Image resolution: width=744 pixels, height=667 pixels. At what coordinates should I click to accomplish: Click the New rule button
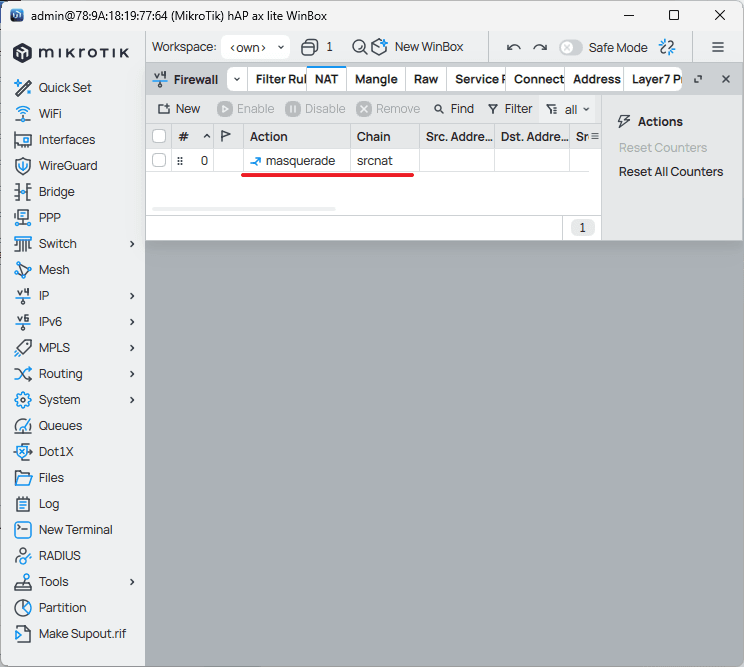tap(179, 109)
